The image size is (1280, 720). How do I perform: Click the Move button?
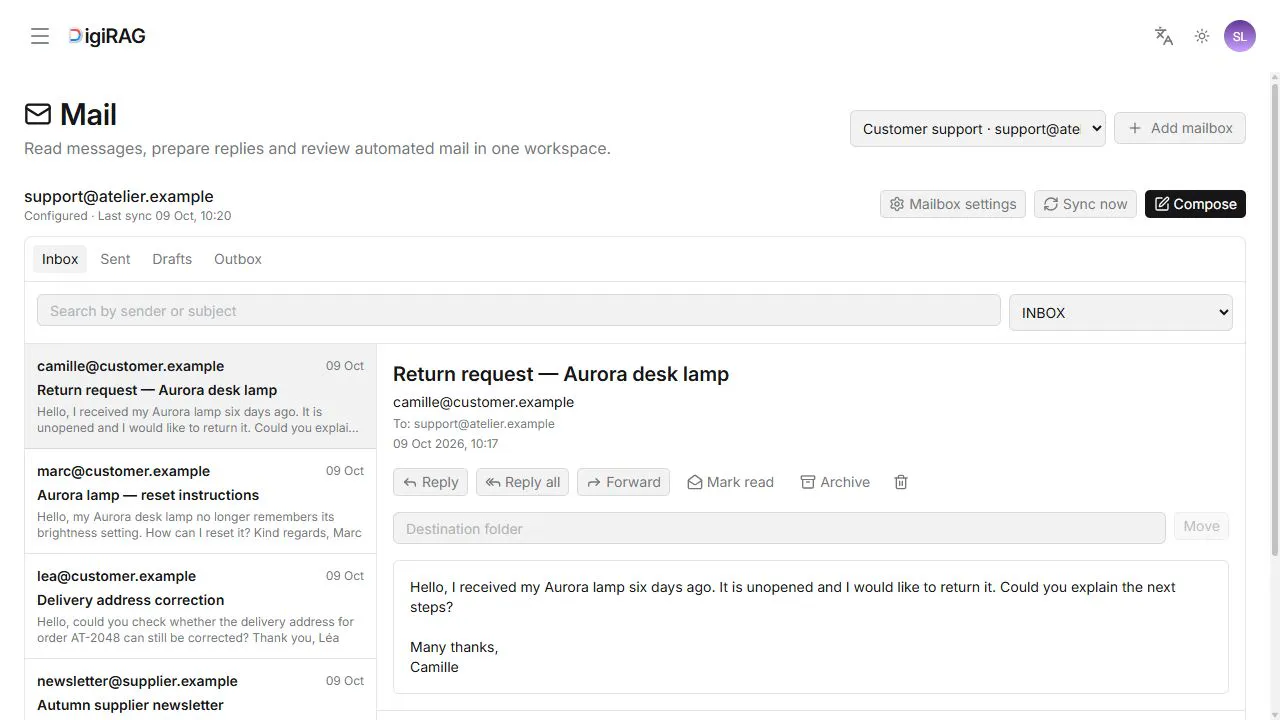1201,527
